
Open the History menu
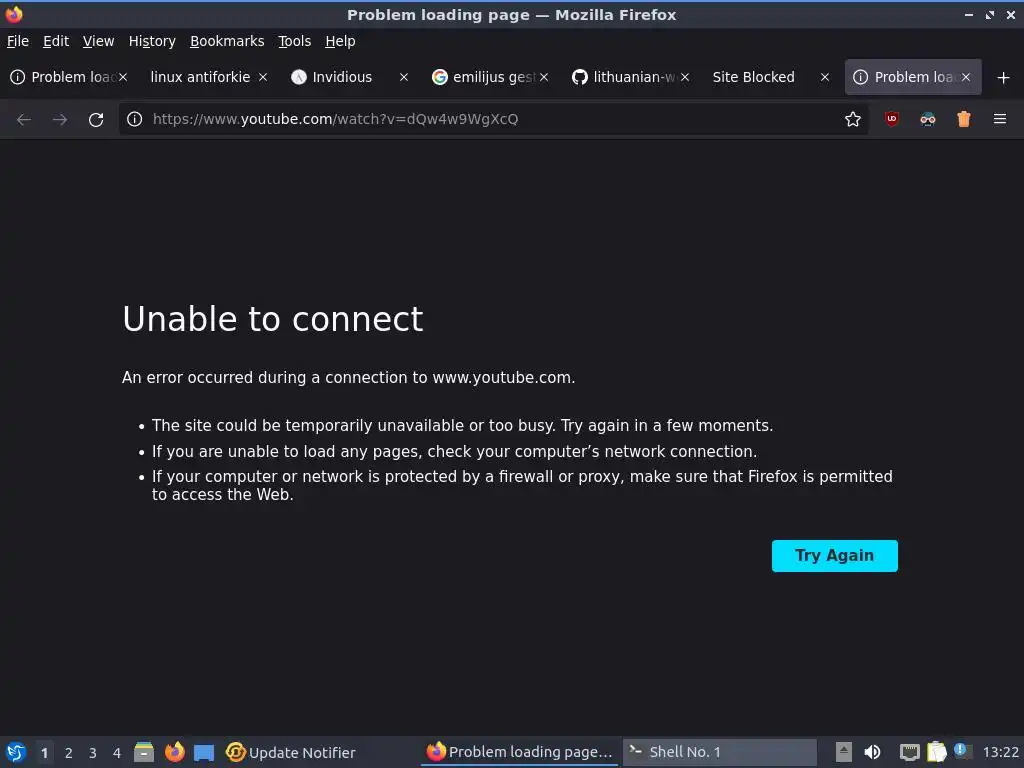pyautogui.click(x=152, y=41)
